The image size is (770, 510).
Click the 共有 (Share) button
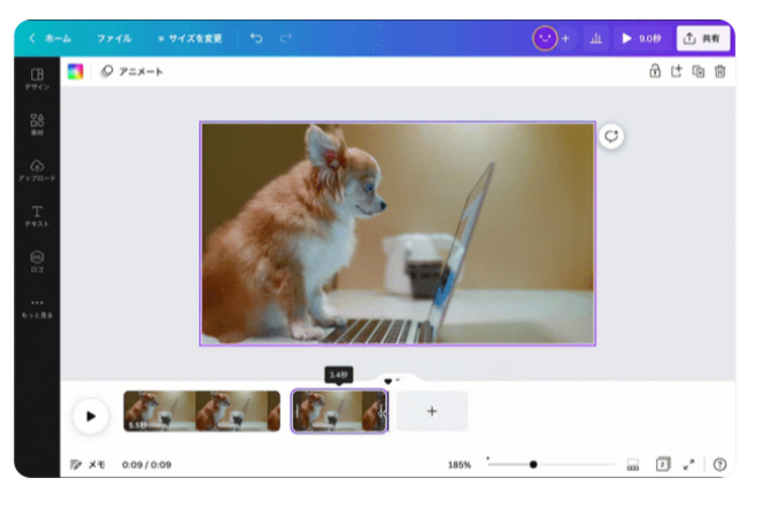coord(703,38)
